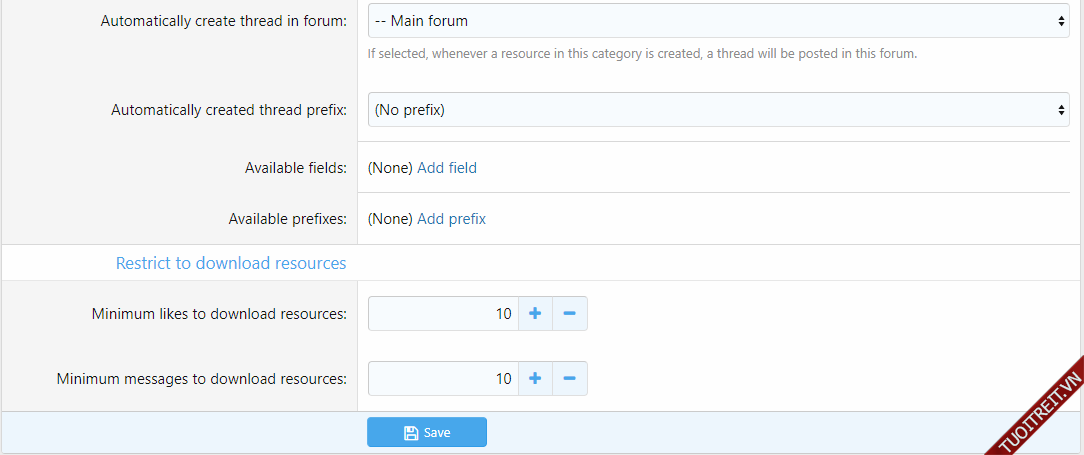Increase minimum messages with plus button
Viewport: 1084px width, 455px height.
click(535, 379)
